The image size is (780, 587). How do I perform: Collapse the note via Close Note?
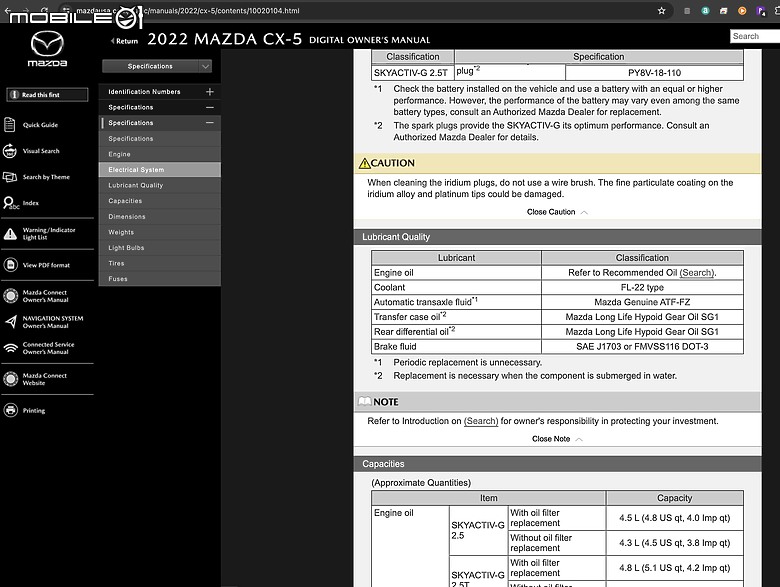click(x=557, y=439)
